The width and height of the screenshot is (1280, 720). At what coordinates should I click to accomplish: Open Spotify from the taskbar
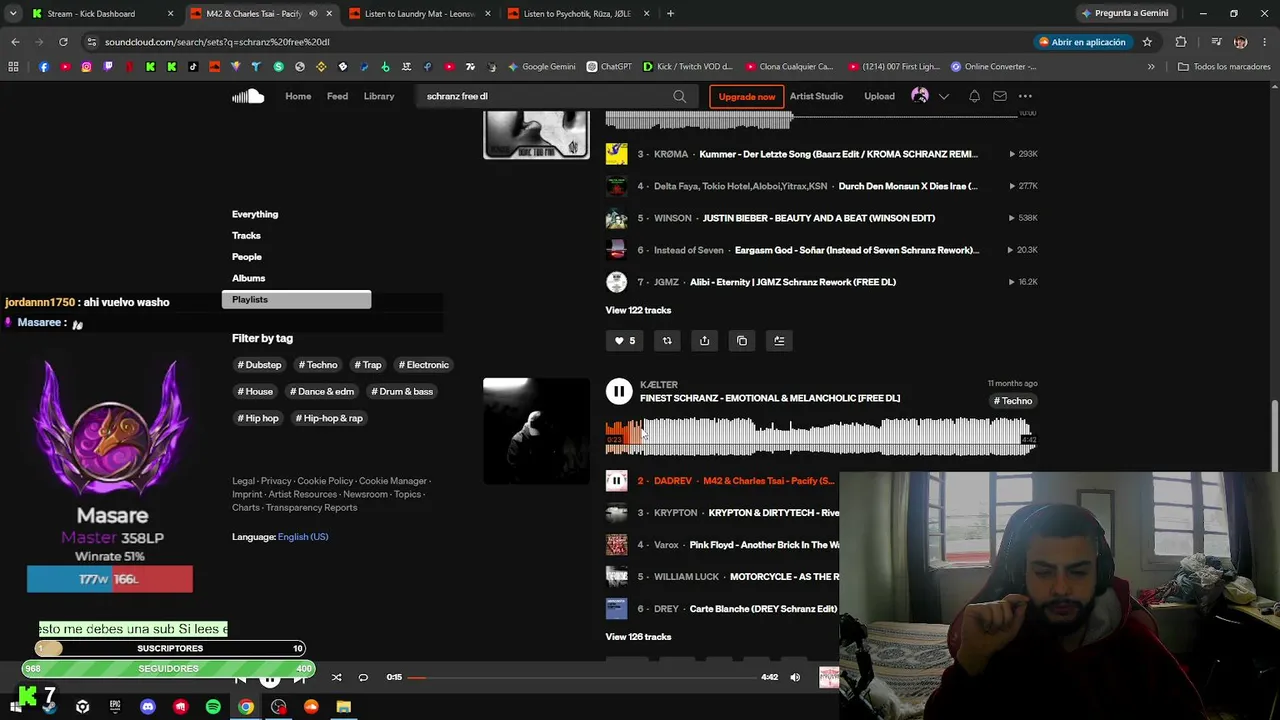click(x=213, y=707)
